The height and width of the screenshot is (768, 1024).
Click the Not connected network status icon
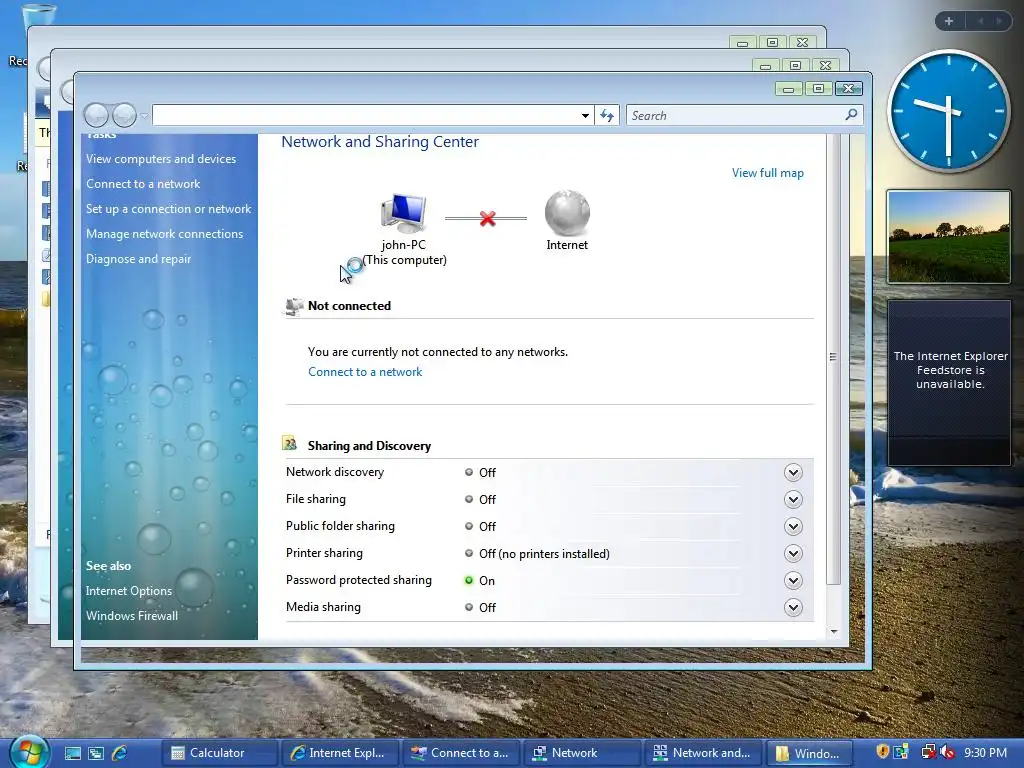click(x=295, y=306)
